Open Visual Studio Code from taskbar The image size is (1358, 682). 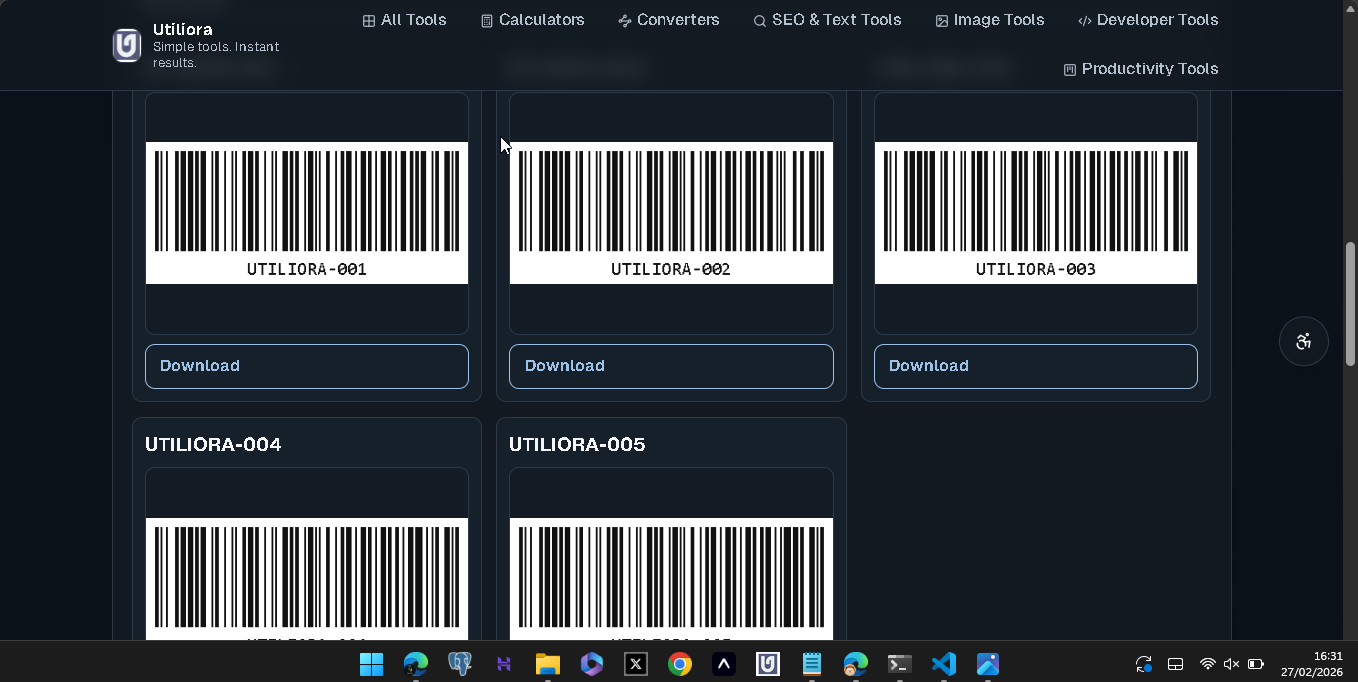click(x=944, y=664)
